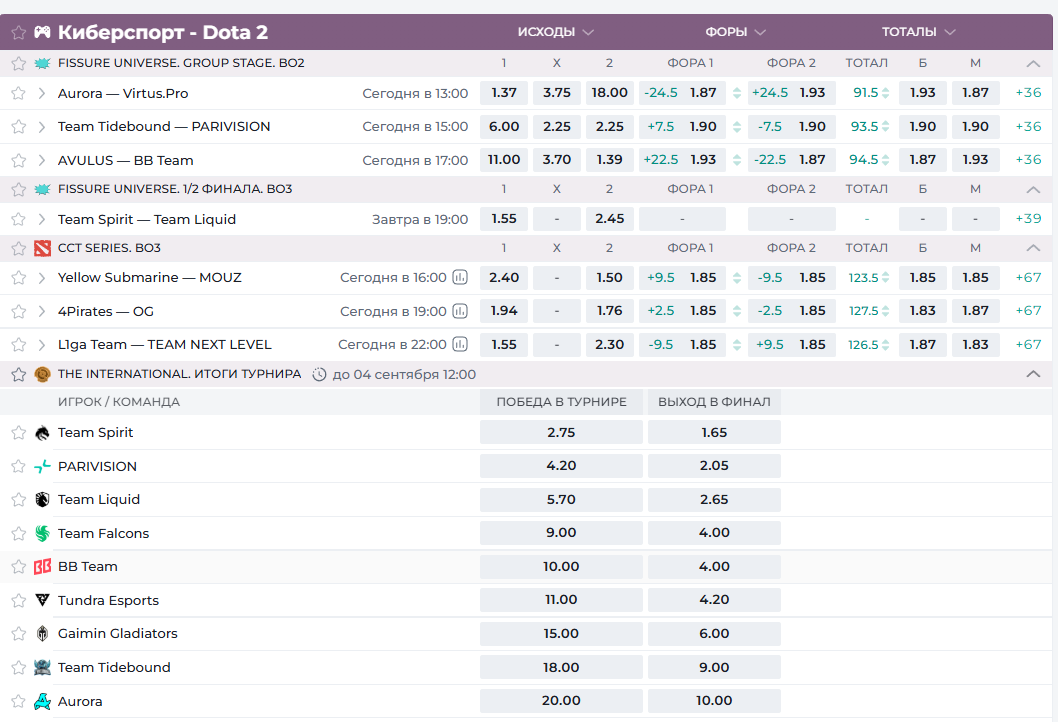Open statistics icon for L1ga Team match
1058x722 pixels.
click(x=460, y=345)
